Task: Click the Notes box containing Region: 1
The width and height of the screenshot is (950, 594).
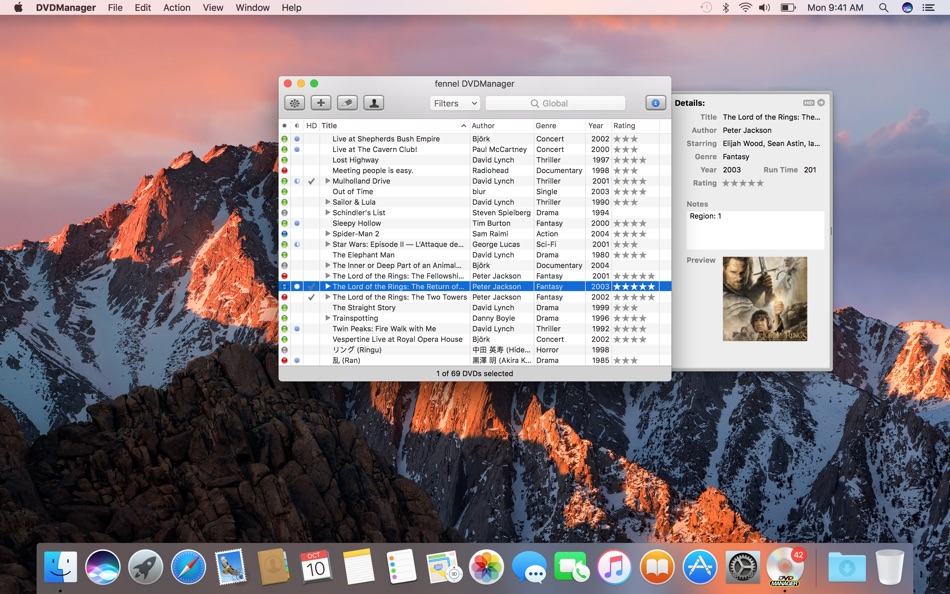Action: pyautogui.click(x=755, y=230)
